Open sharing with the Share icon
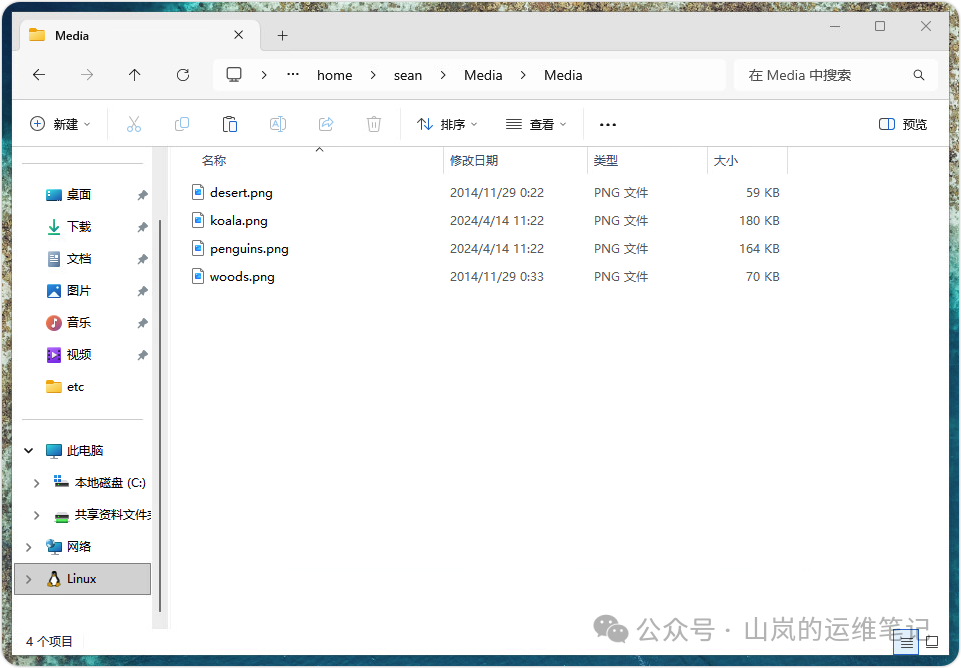961x668 pixels. [325, 123]
